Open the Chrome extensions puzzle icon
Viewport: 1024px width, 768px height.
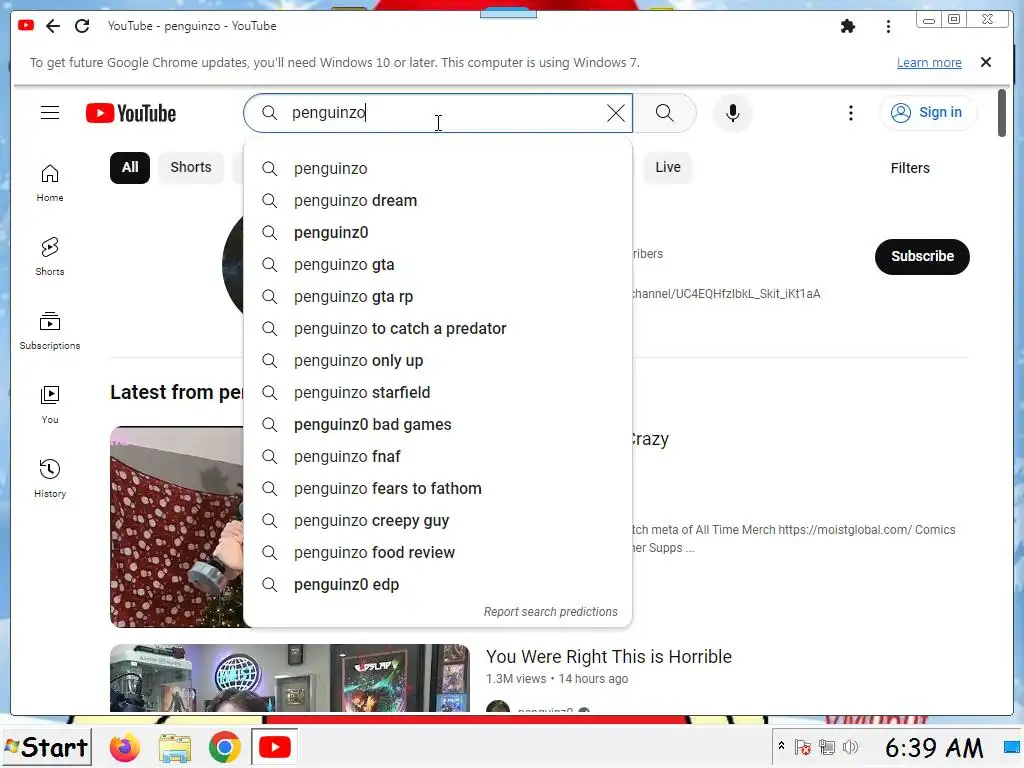click(848, 26)
